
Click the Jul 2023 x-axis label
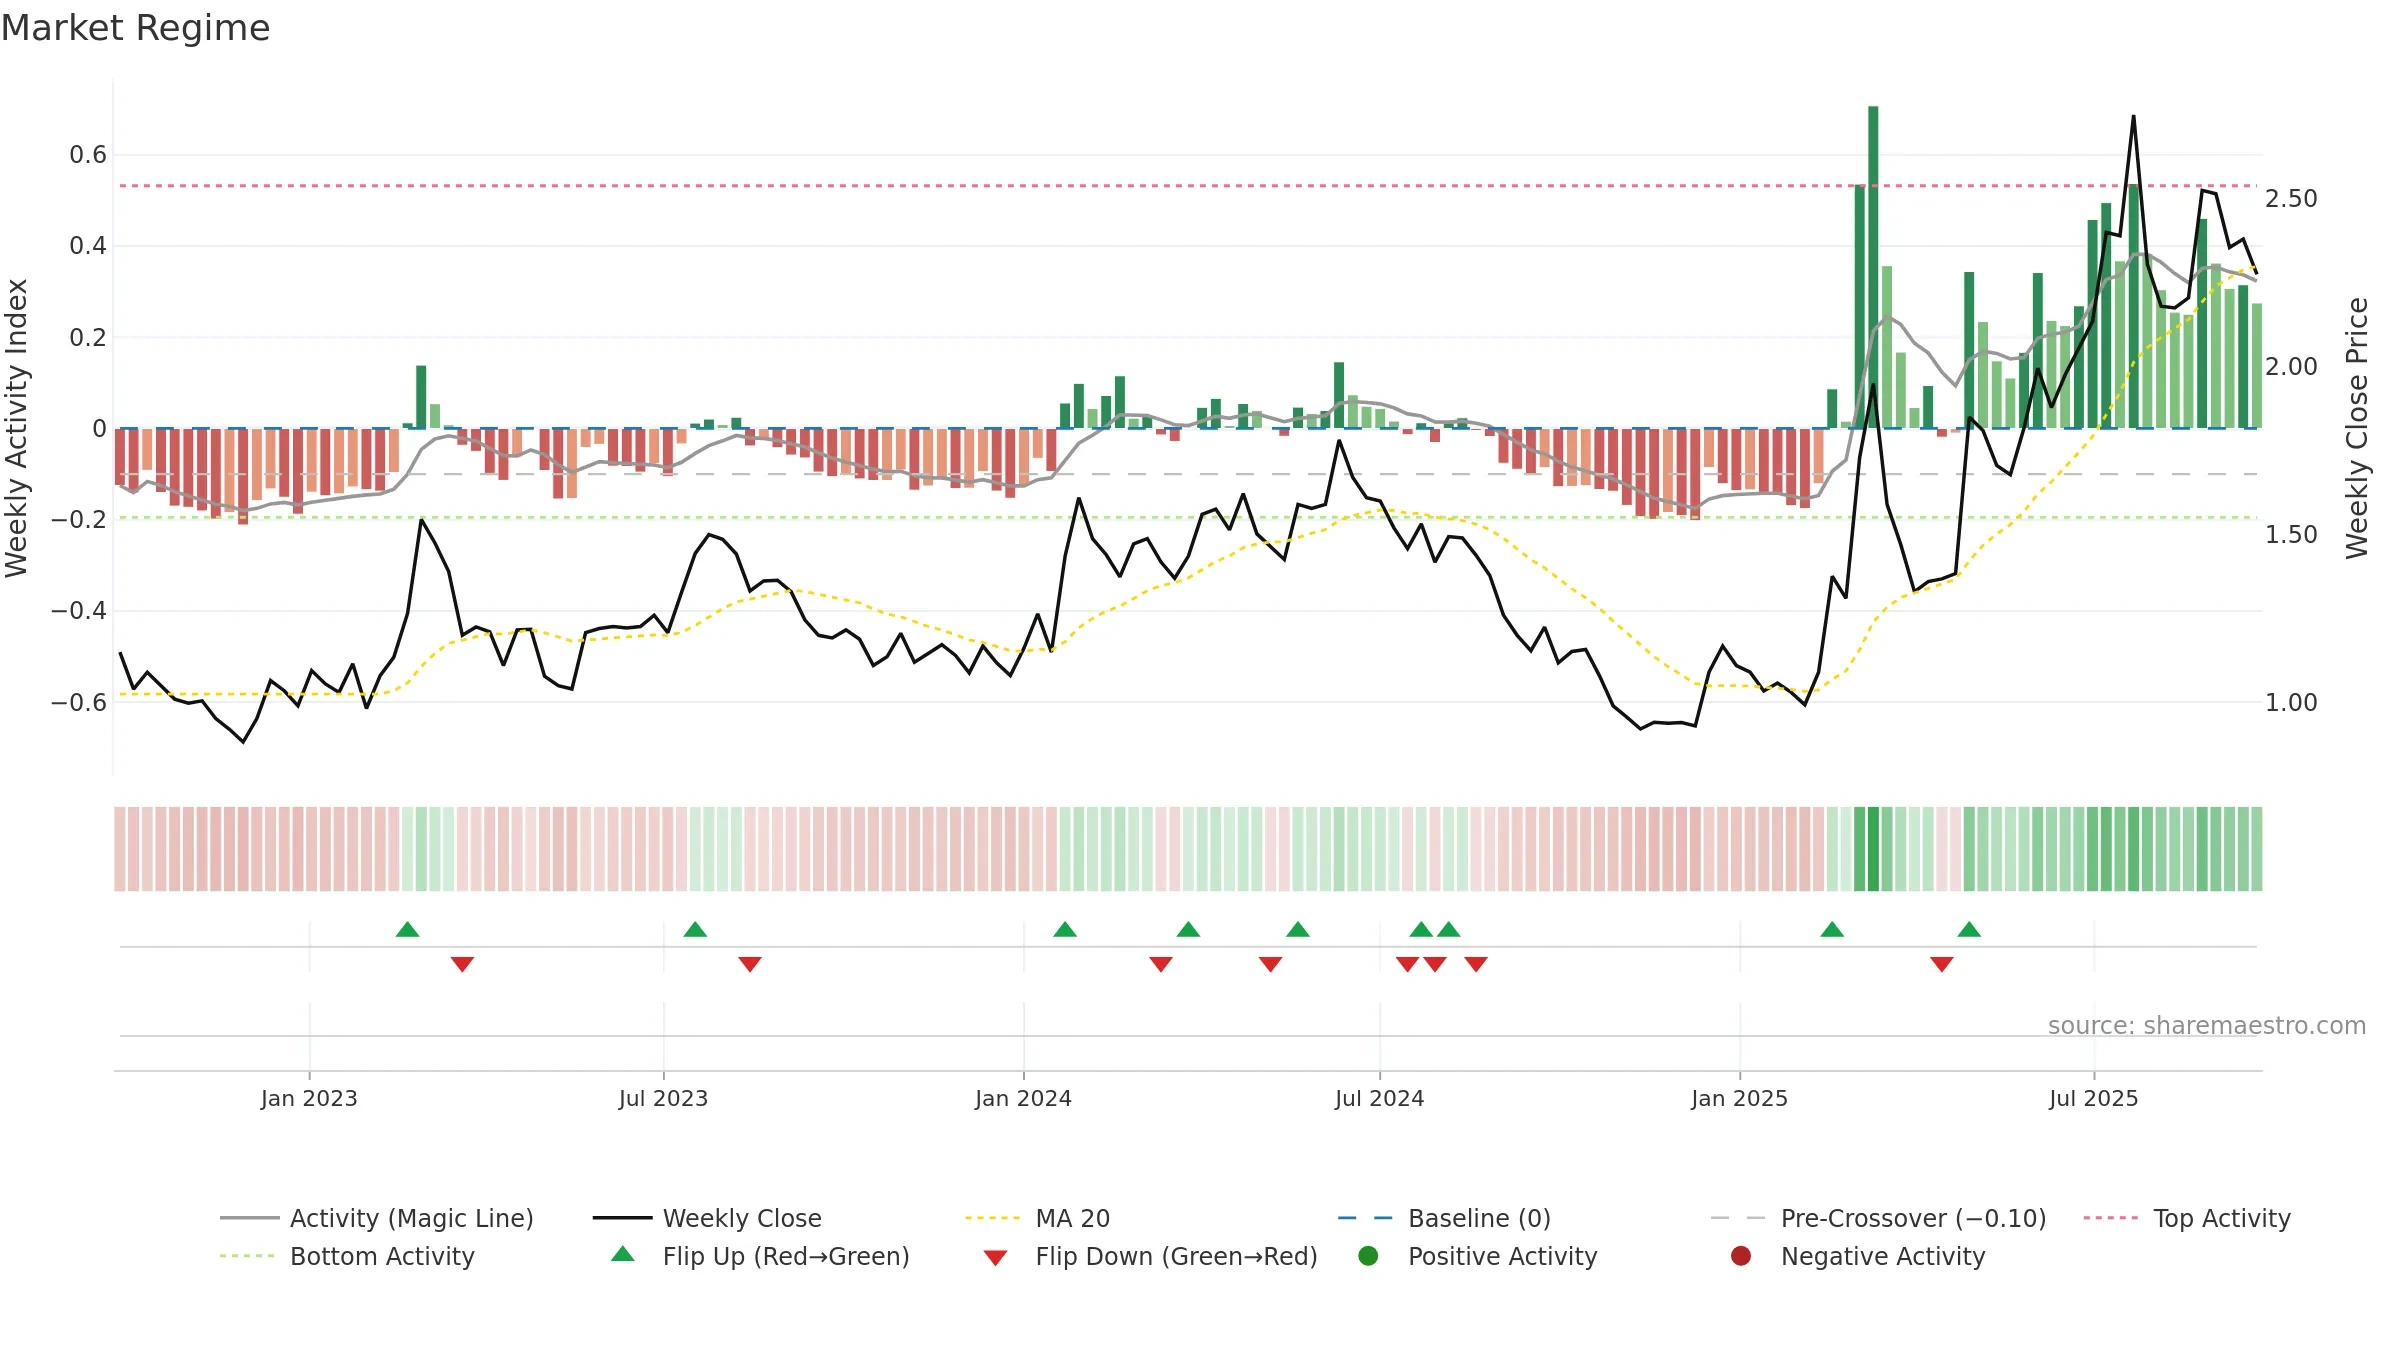tap(663, 1098)
